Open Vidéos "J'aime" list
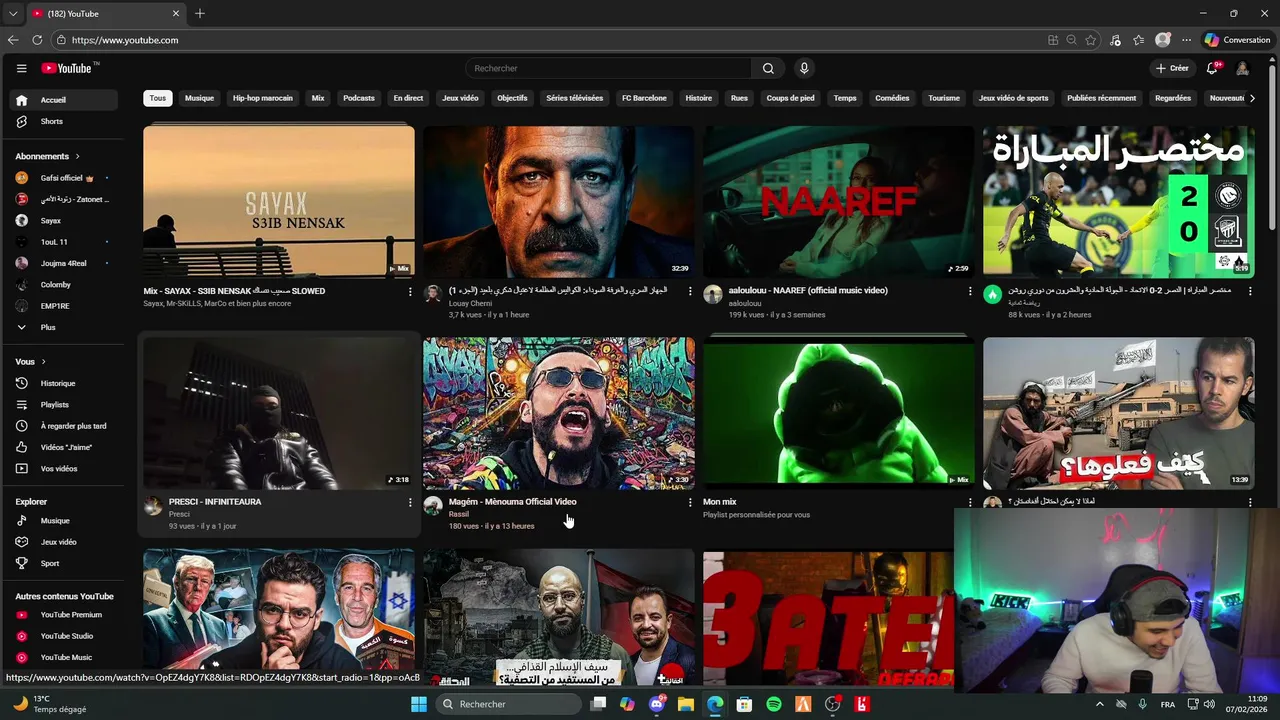 click(x=62, y=447)
